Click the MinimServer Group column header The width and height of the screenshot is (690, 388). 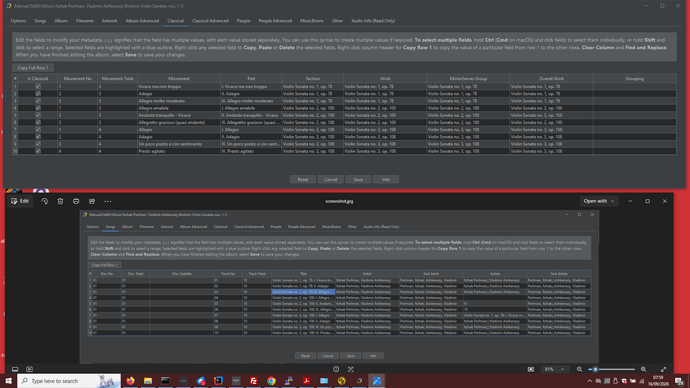468,79
